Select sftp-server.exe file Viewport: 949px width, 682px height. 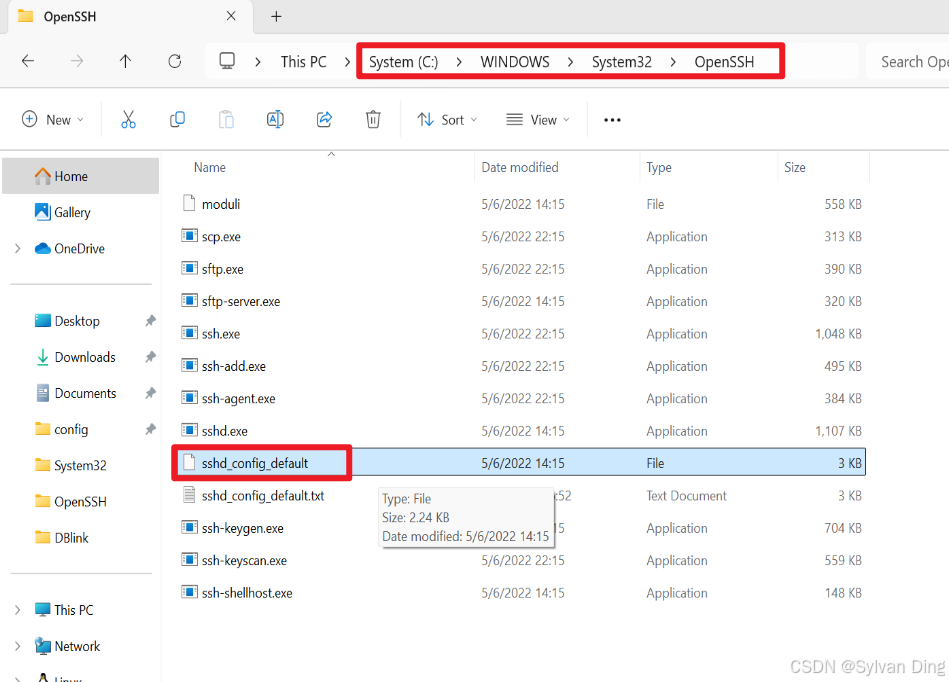(241, 301)
